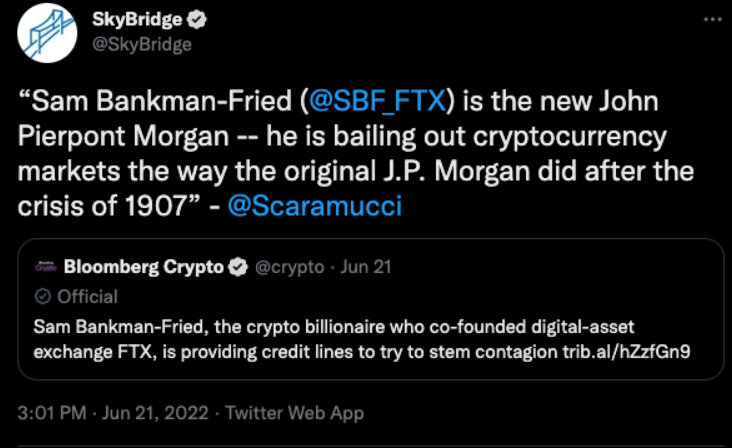This screenshot has width=732, height=448.
Task: Click the quoted tweet card border area
Action: tap(371, 309)
